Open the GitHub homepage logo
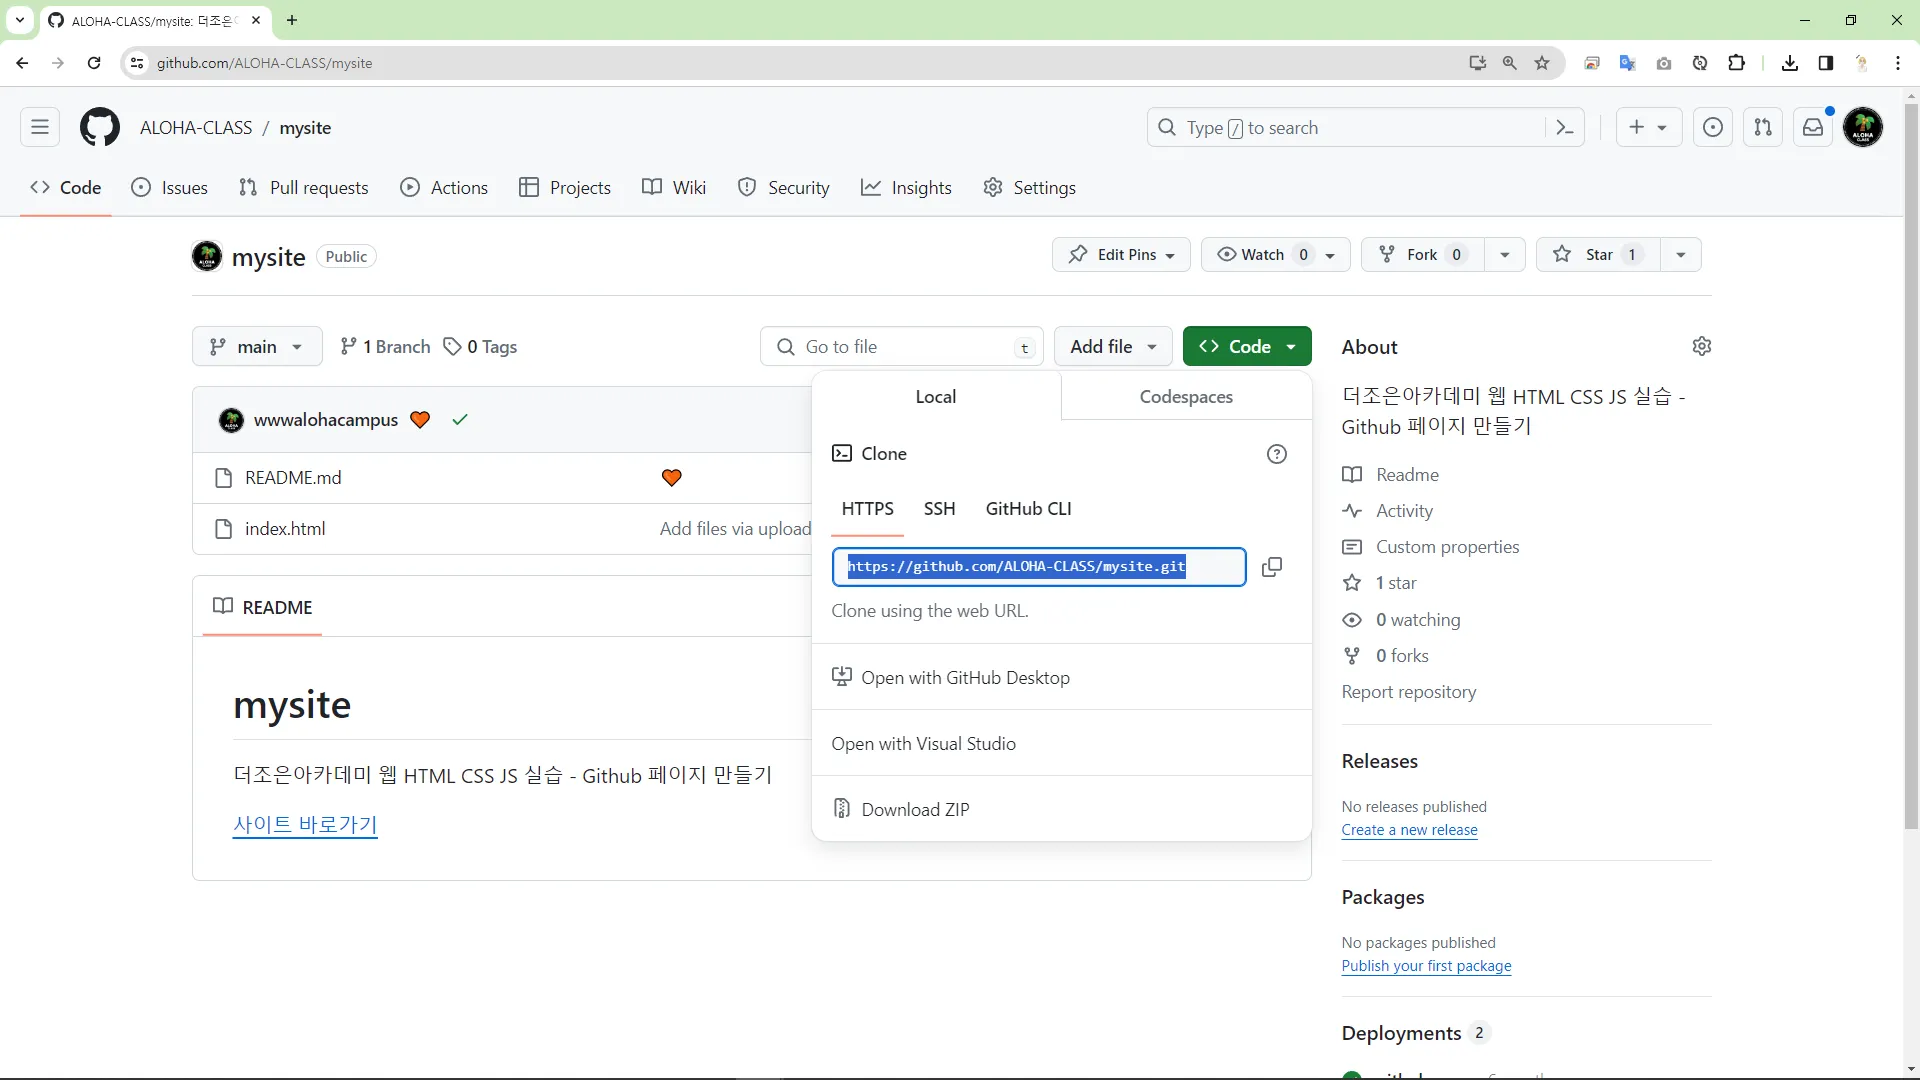The height and width of the screenshot is (1080, 1920). pyautogui.click(x=100, y=128)
